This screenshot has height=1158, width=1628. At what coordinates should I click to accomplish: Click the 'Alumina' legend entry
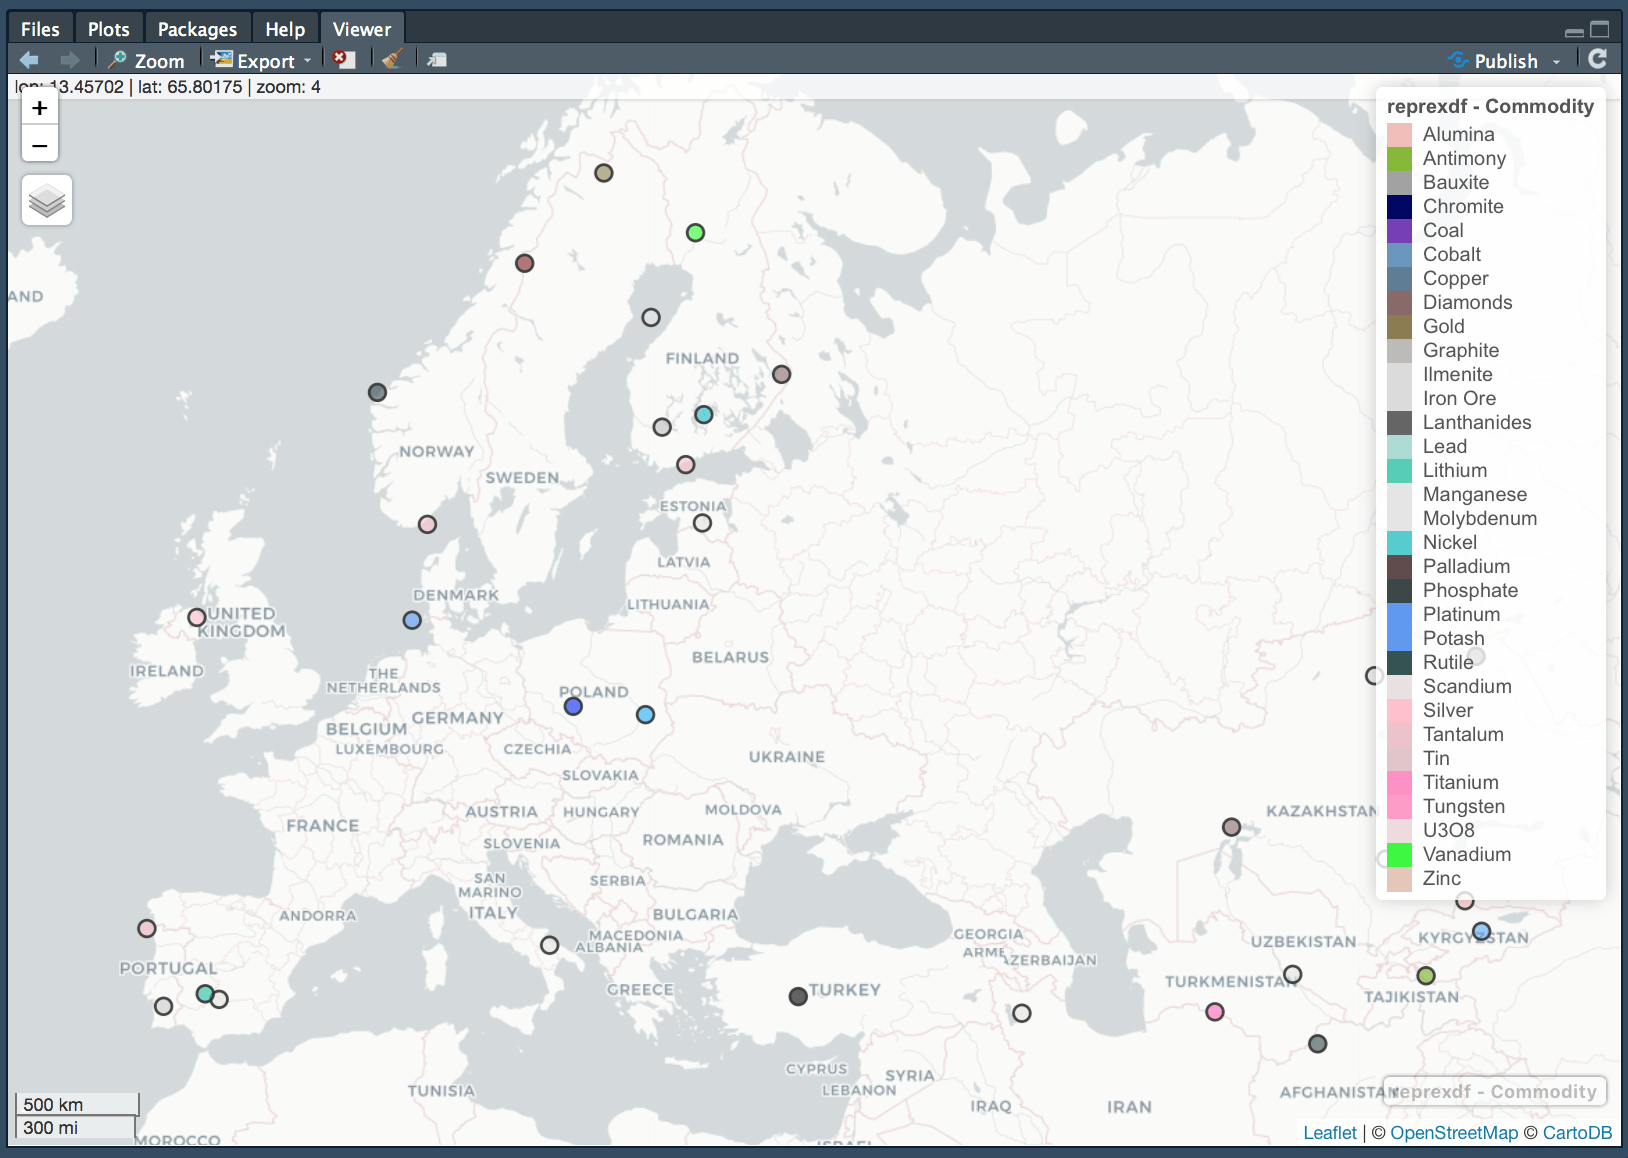pos(1458,134)
